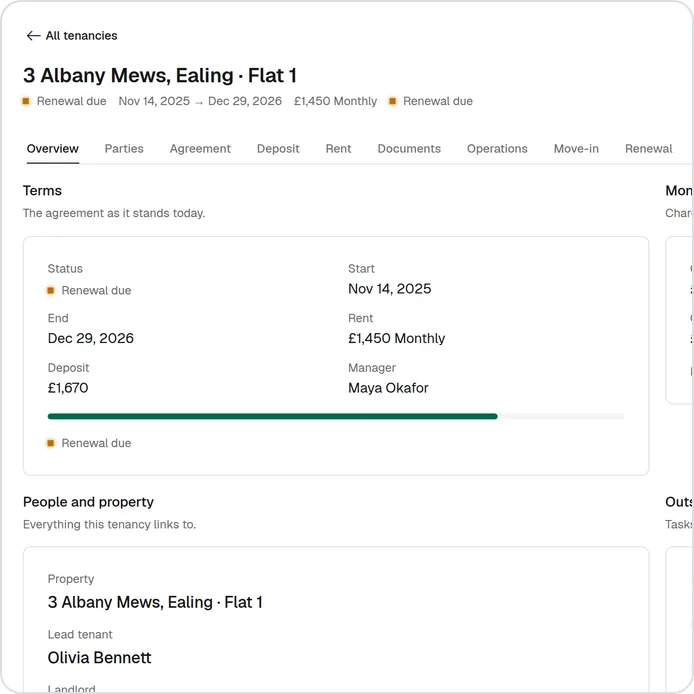Click the People and property heading
Screen dimensions: 694x694
88,502
